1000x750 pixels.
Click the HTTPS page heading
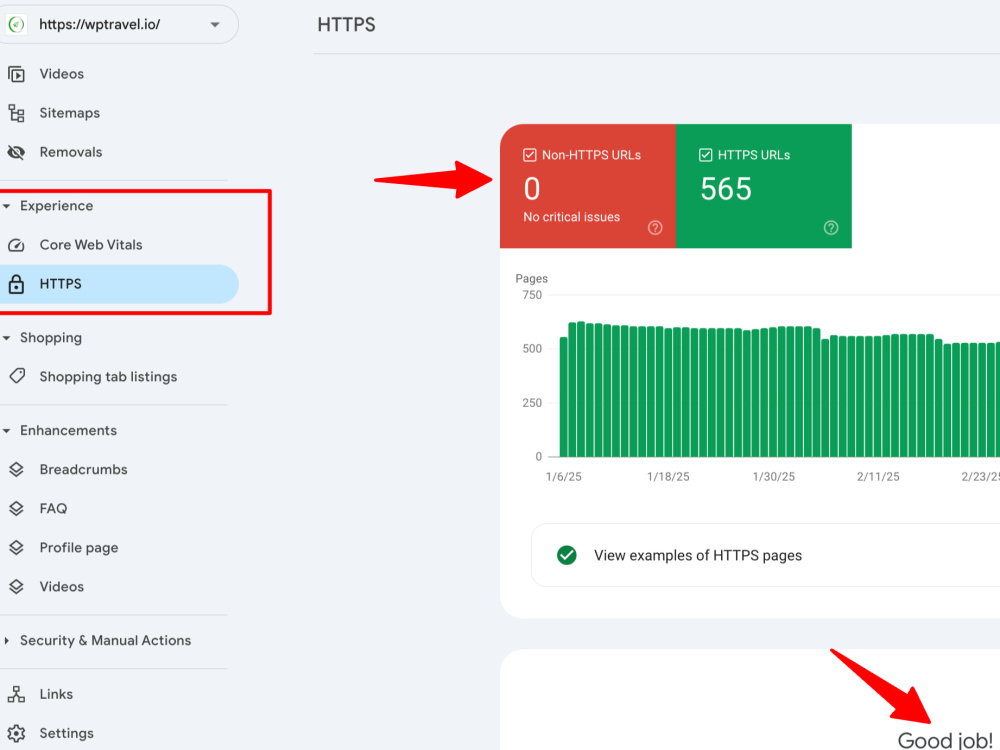[346, 25]
